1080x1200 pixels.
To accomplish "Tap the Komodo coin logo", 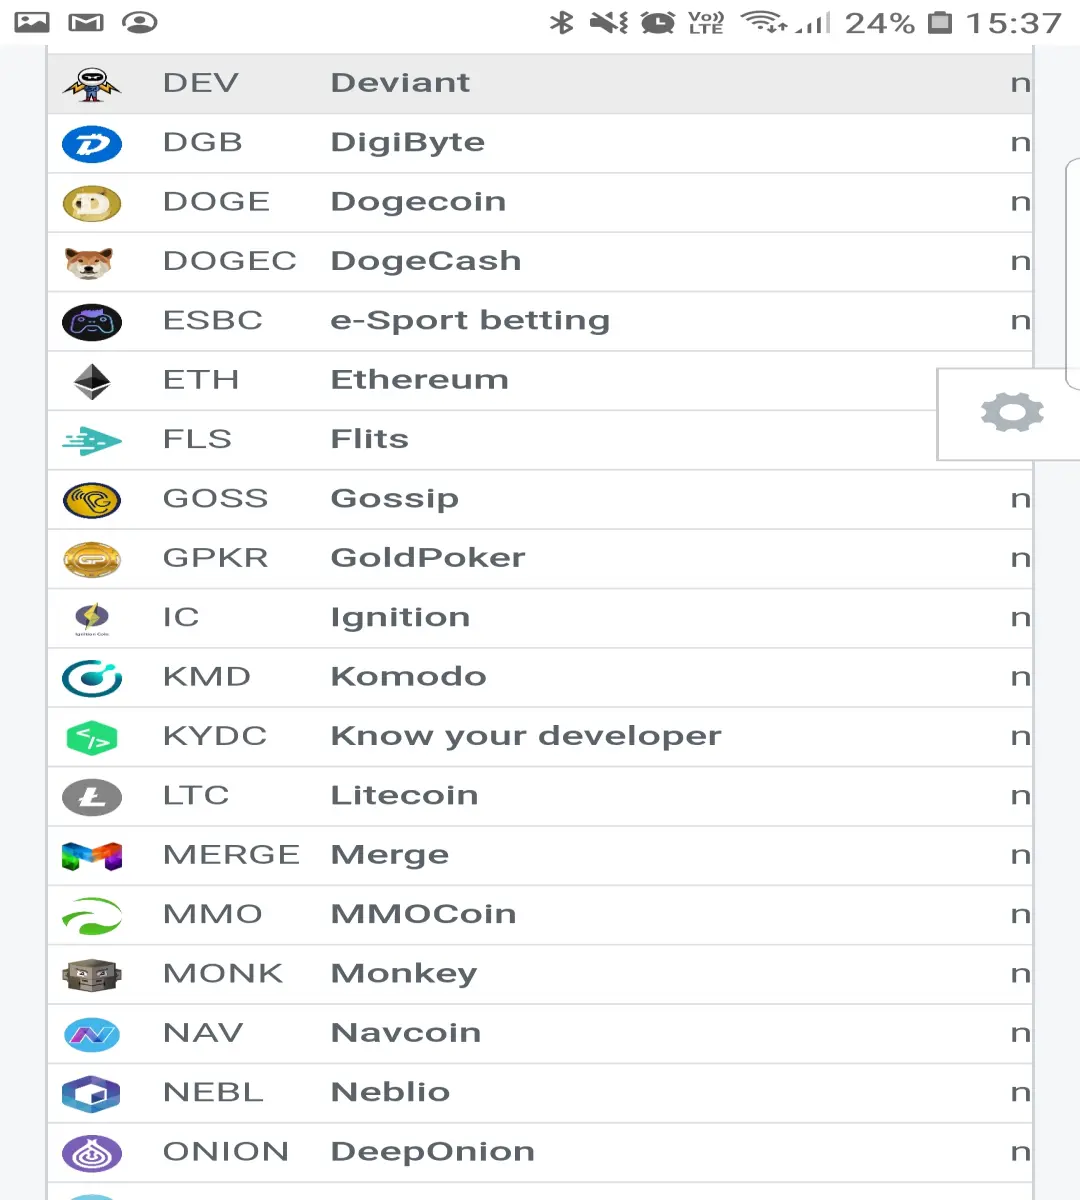I will coord(92,678).
